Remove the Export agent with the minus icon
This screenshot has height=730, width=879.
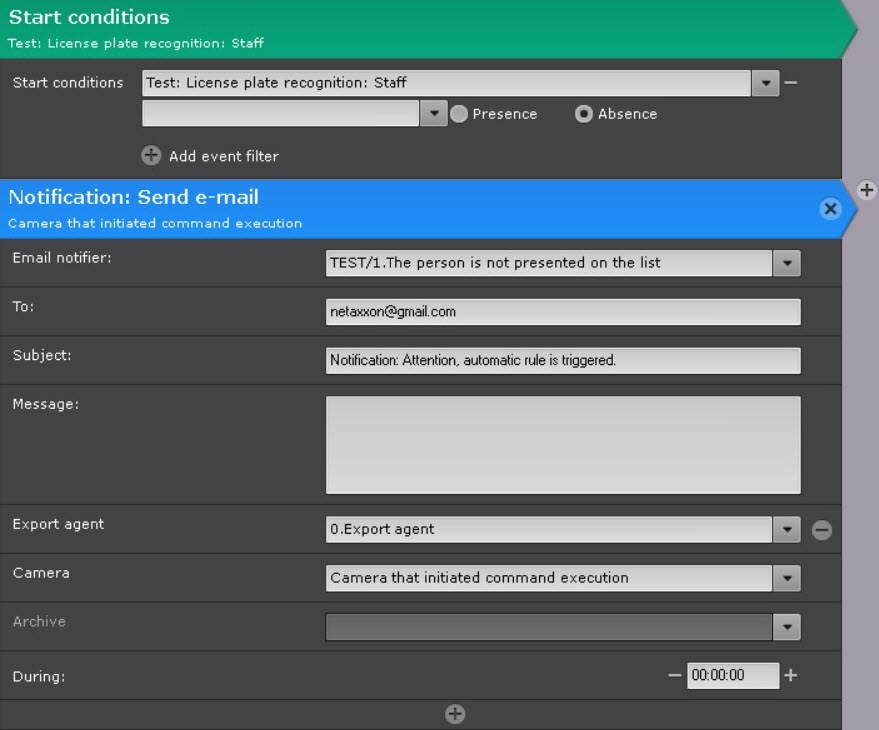coord(822,530)
